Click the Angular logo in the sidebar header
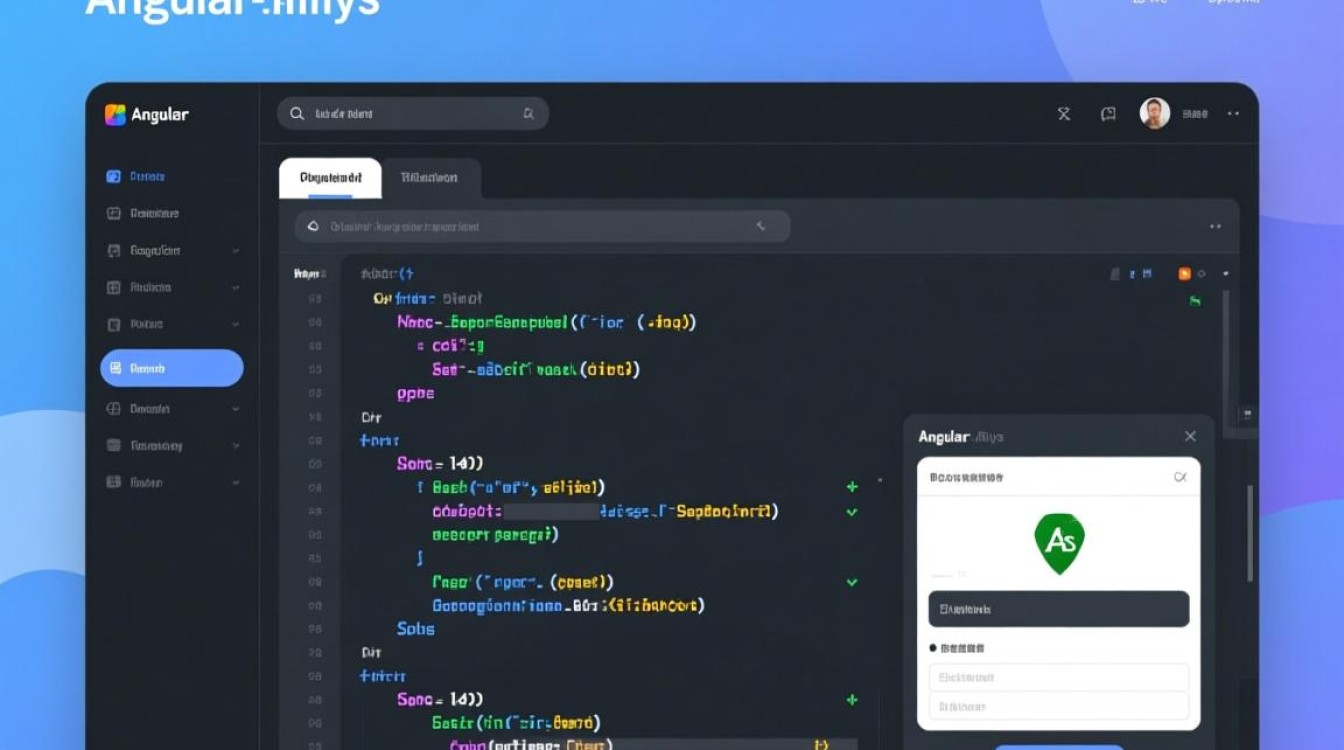The image size is (1344, 750). pyautogui.click(x=114, y=115)
